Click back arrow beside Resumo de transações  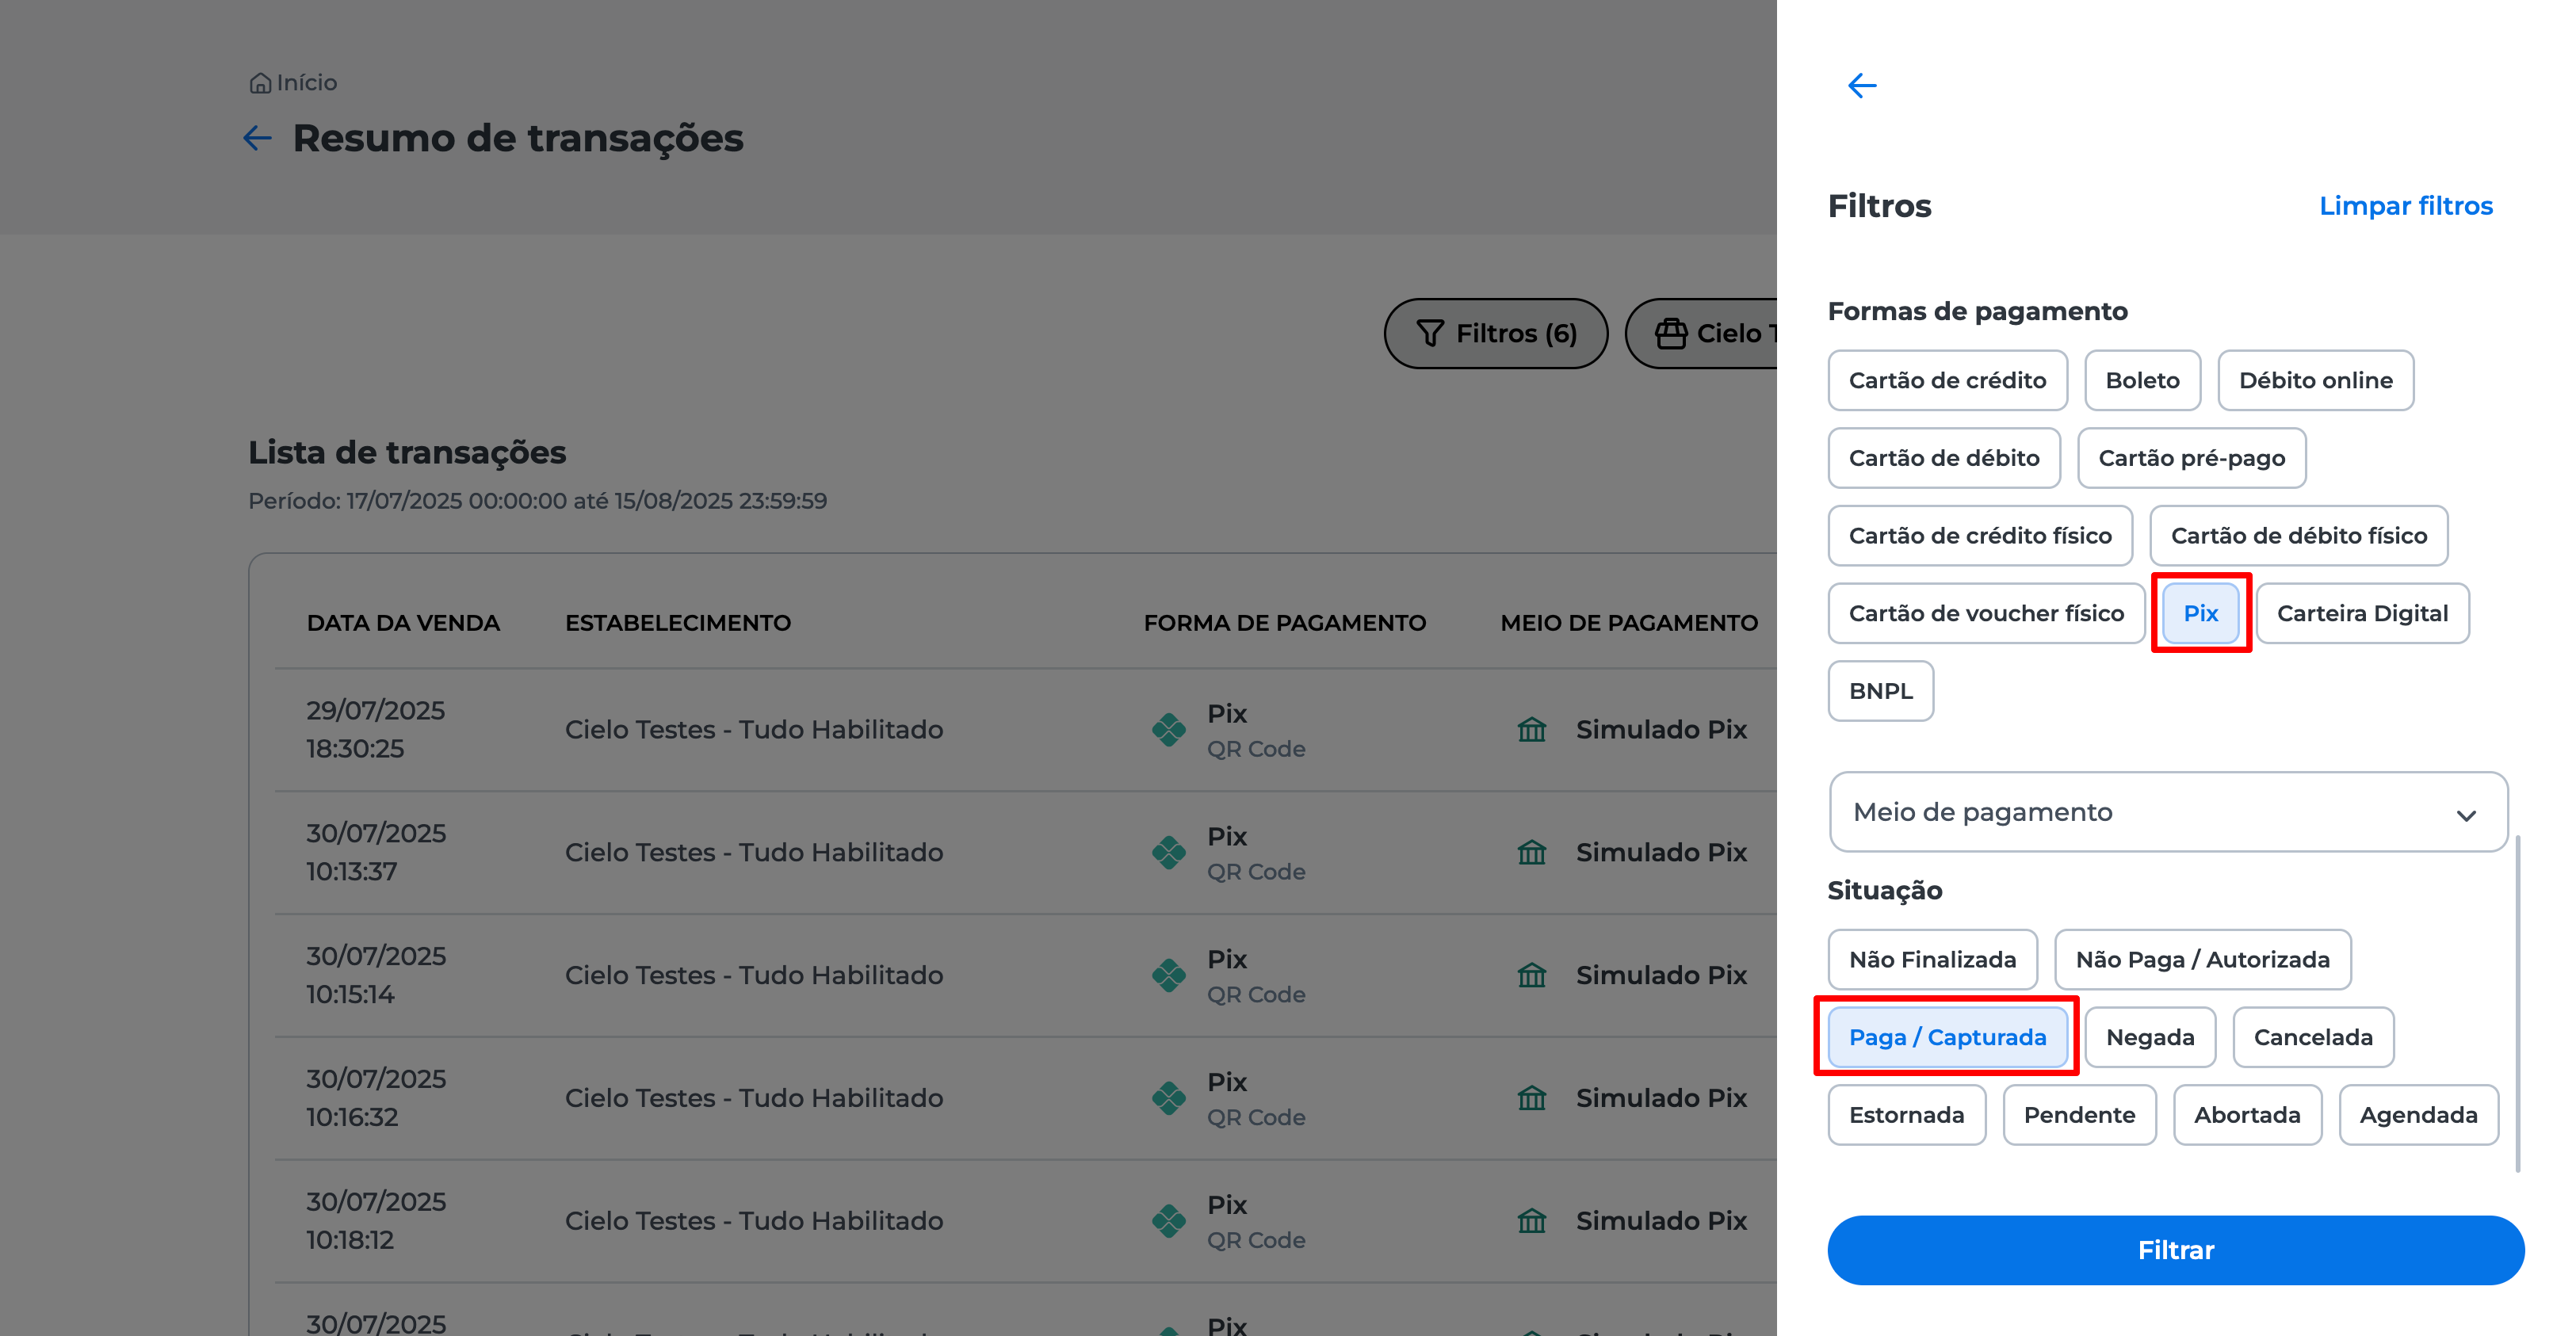(x=257, y=138)
